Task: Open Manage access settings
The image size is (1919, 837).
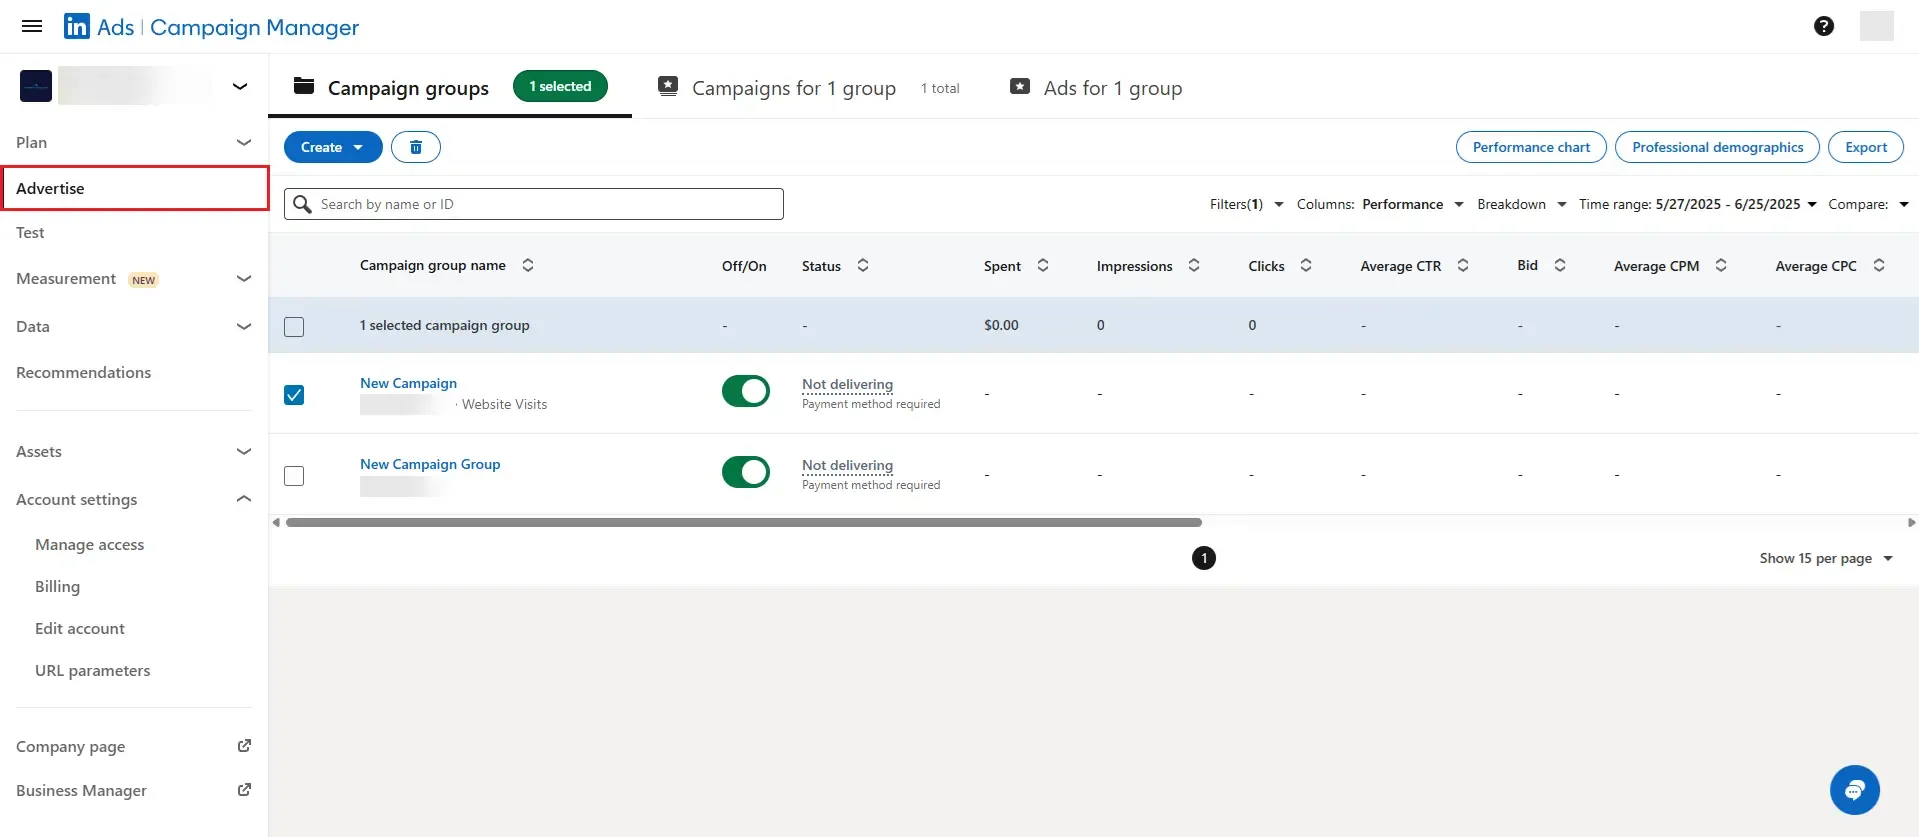Action: pos(89,544)
